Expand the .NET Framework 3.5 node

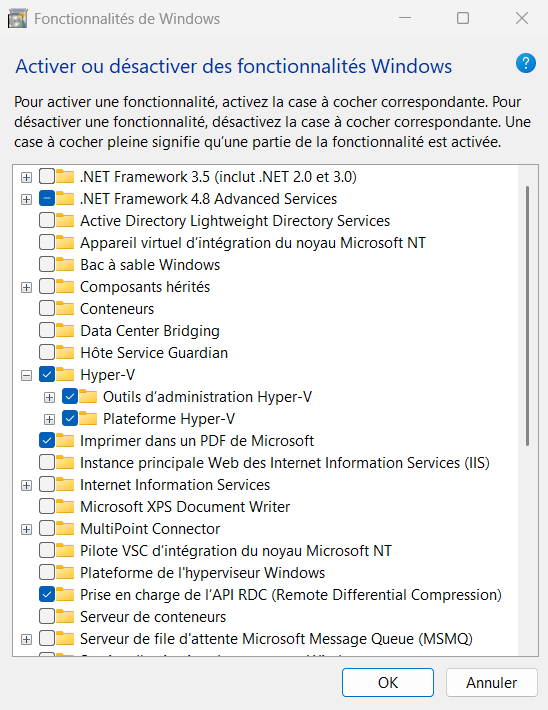[x=26, y=177]
